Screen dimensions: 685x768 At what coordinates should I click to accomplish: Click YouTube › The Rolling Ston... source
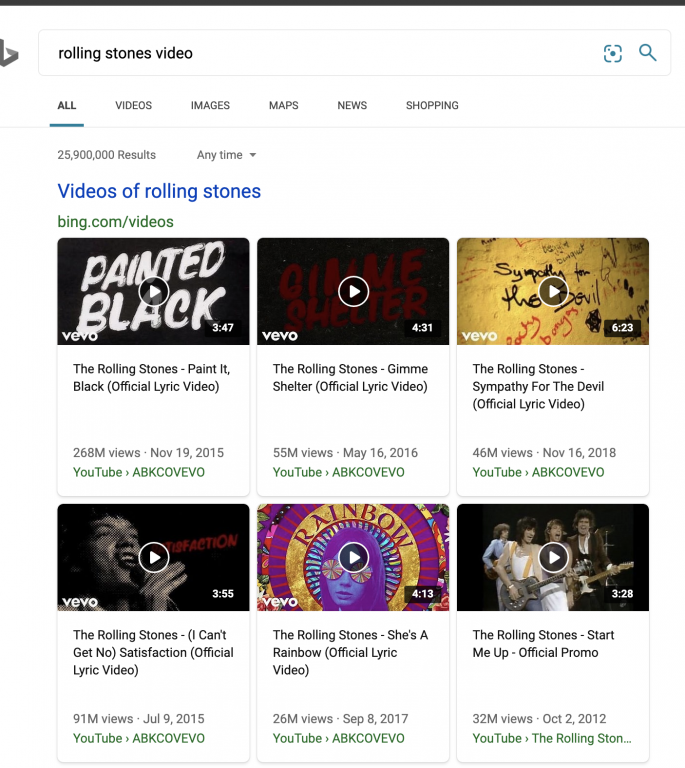point(552,738)
